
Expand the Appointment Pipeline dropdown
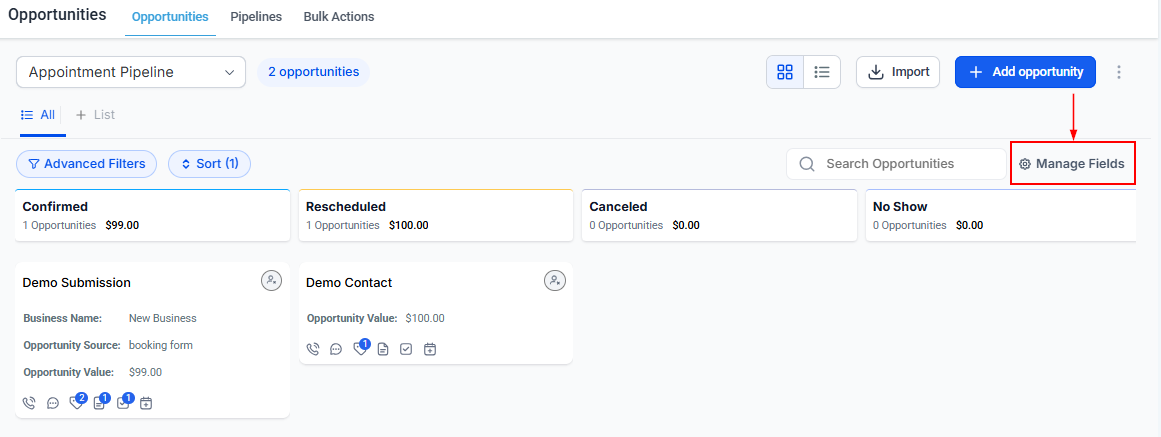click(x=131, y=72)
